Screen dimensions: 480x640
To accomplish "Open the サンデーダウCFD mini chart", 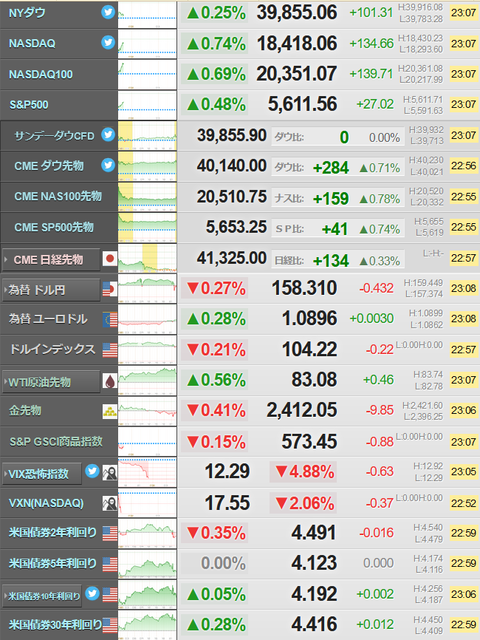I will [147, 136].
